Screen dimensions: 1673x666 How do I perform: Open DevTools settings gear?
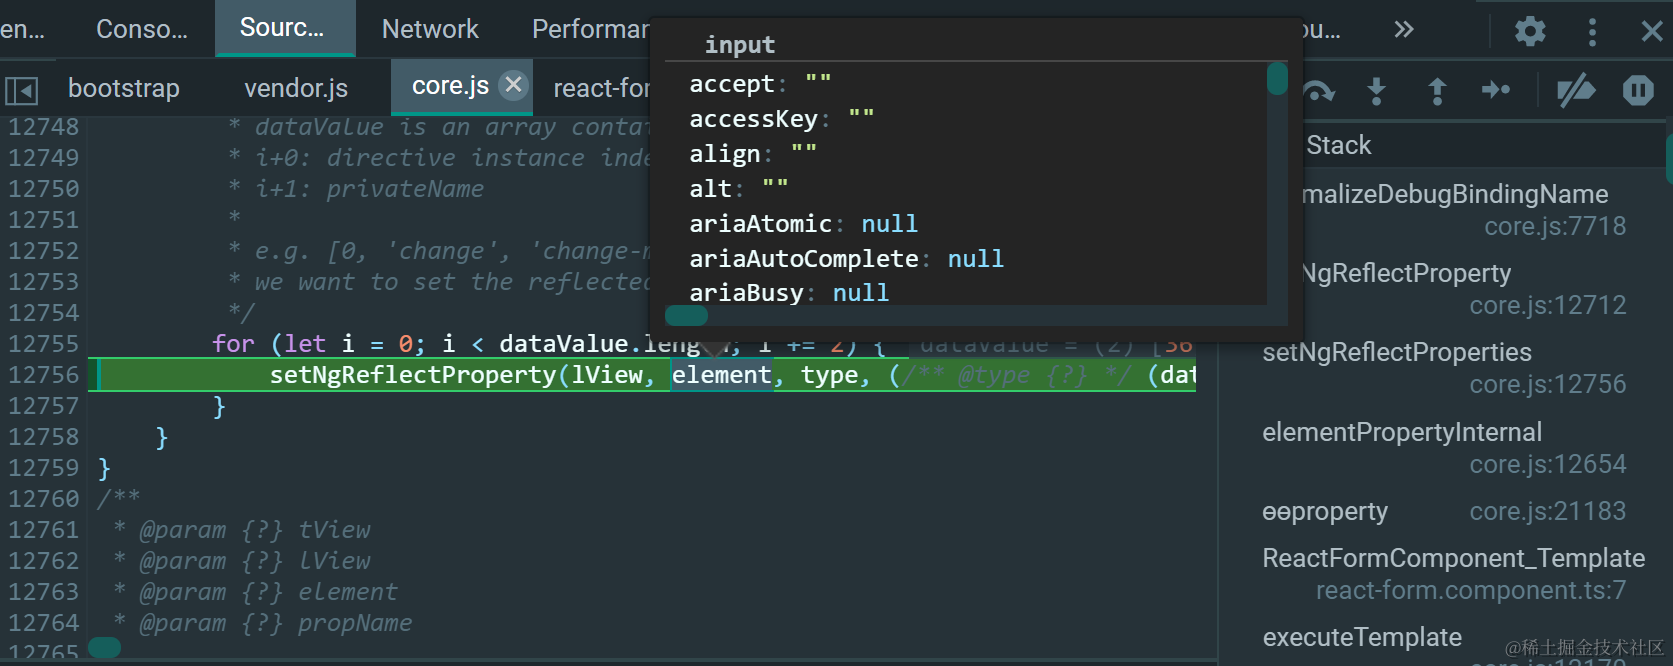(1530, 31)
